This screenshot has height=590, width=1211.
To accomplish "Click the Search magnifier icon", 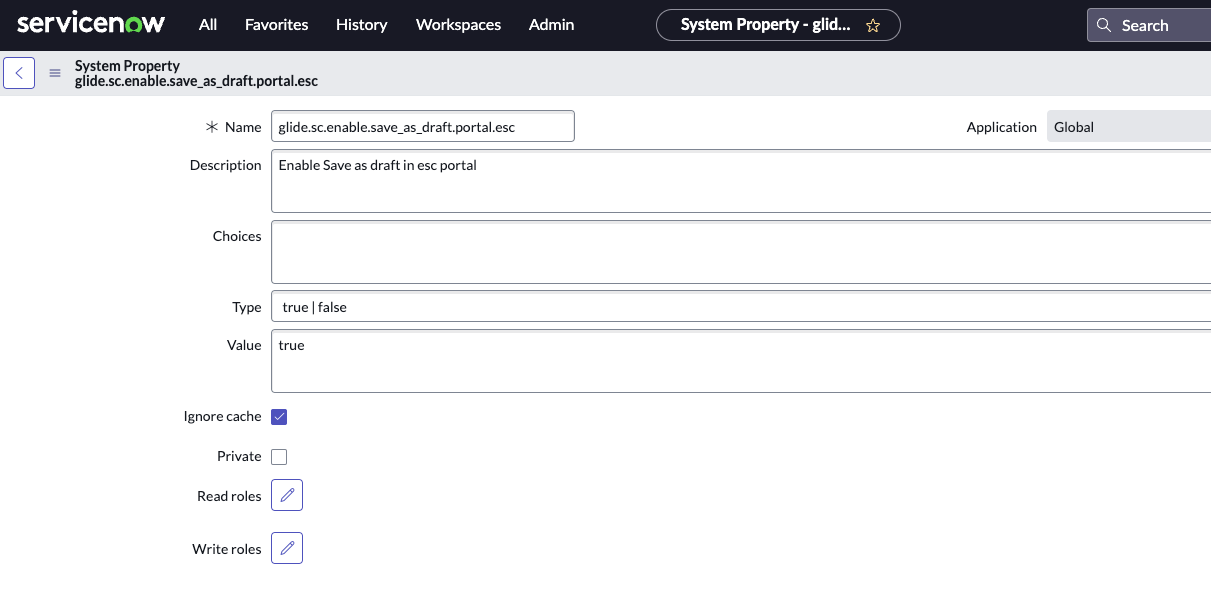I will pos(1104,25).
